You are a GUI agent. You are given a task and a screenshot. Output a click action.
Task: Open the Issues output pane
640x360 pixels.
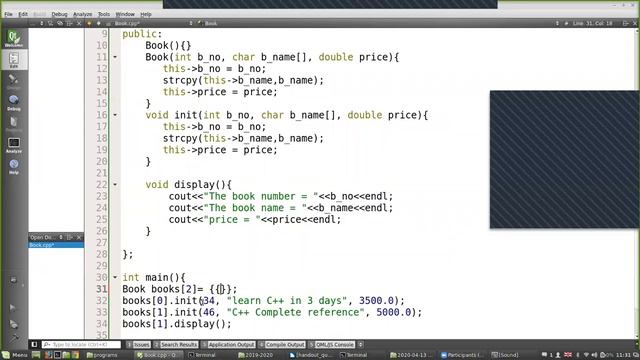(138, 344)
